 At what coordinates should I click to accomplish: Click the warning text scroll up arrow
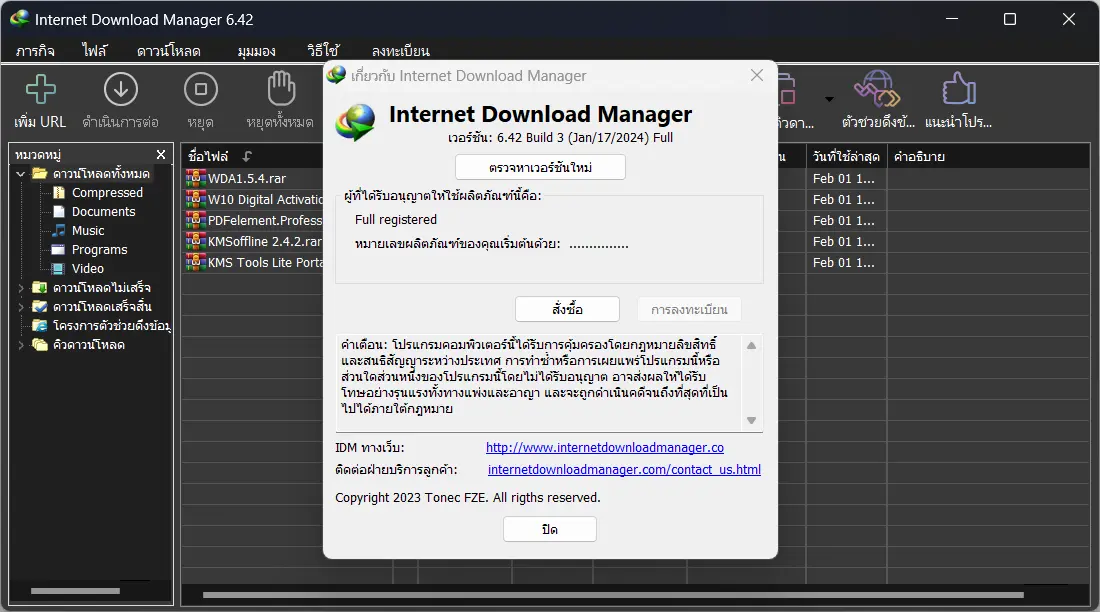click(751, 345)
